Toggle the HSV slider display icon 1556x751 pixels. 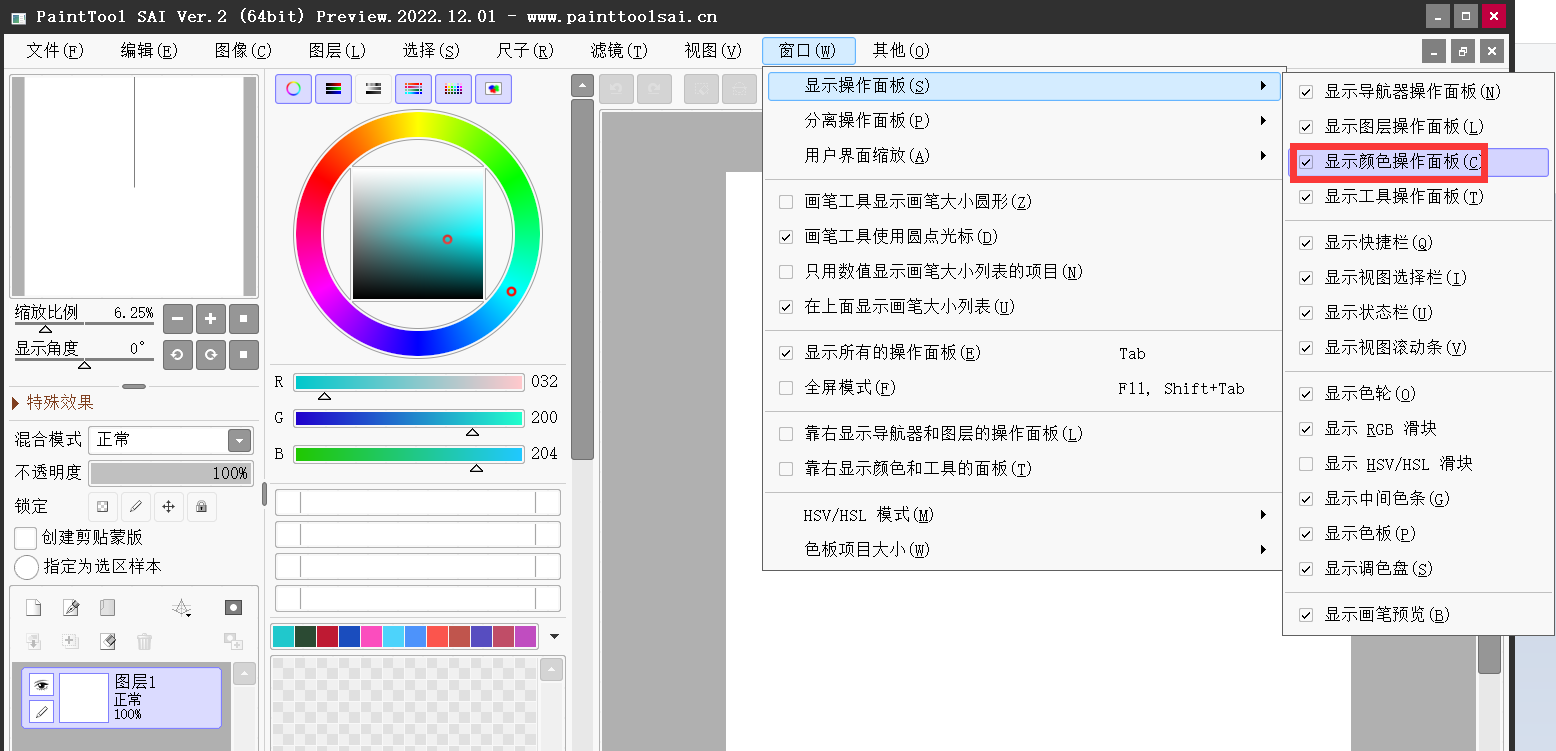click(x=373, y=88)
